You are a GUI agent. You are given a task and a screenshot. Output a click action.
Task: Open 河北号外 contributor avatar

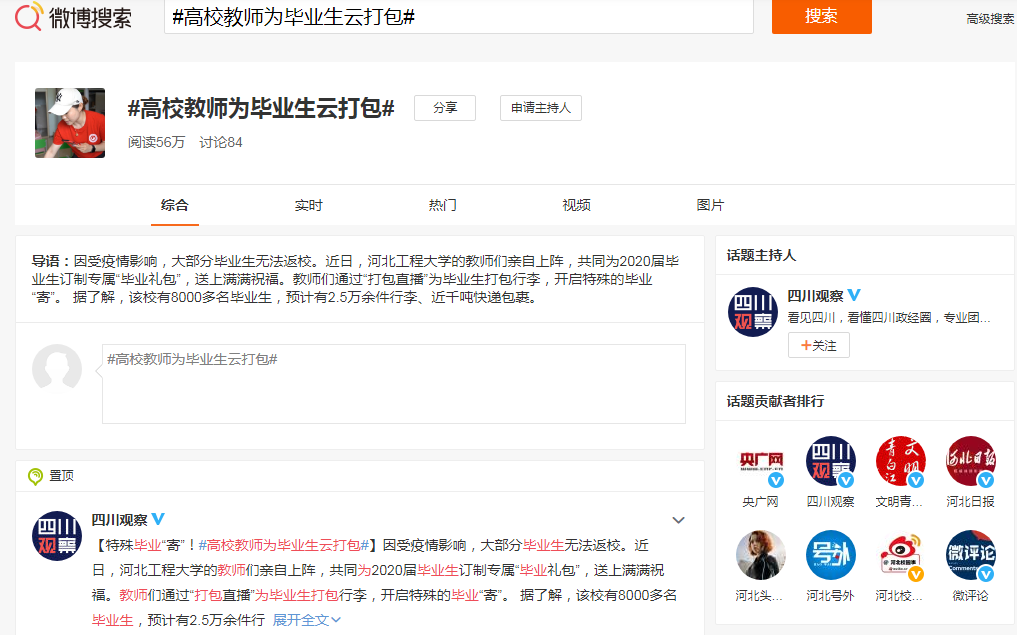tap(830, 555)
